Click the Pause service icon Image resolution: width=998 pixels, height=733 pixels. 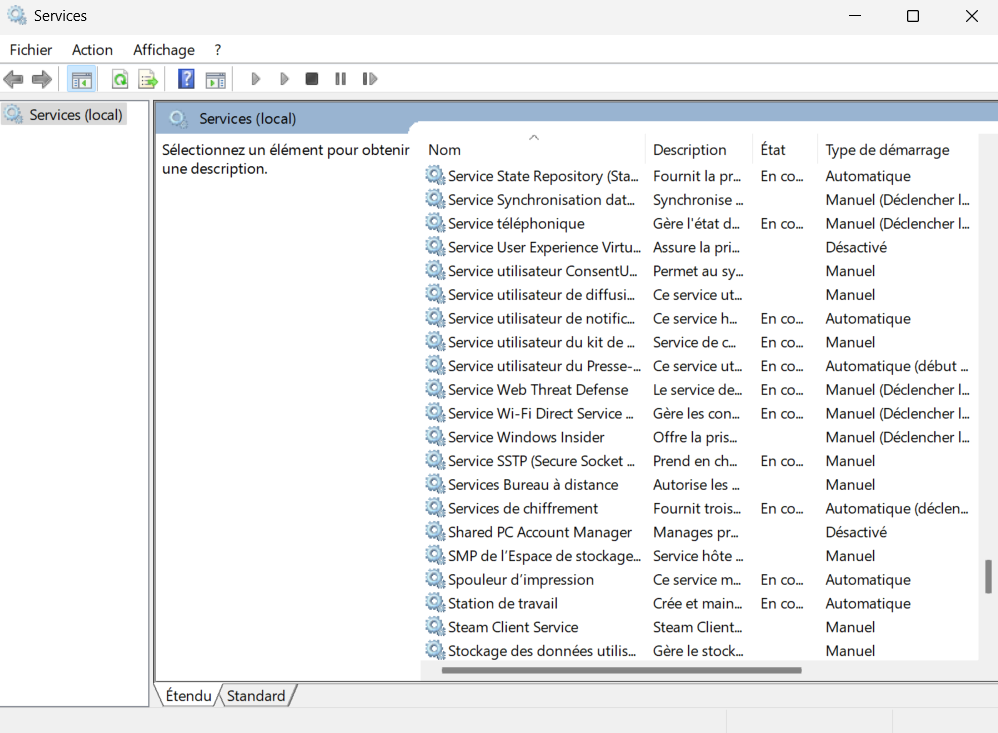coord(341,79)
